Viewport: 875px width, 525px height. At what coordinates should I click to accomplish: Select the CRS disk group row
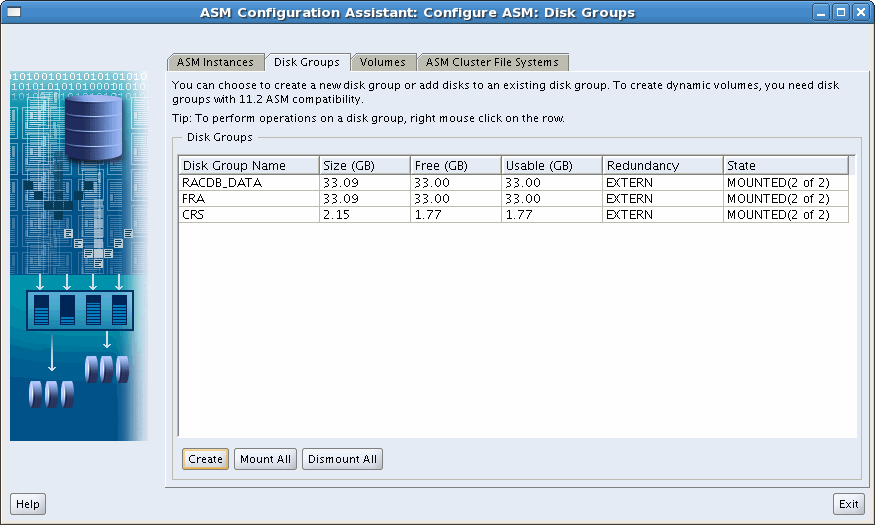click(x=248, y=214)
